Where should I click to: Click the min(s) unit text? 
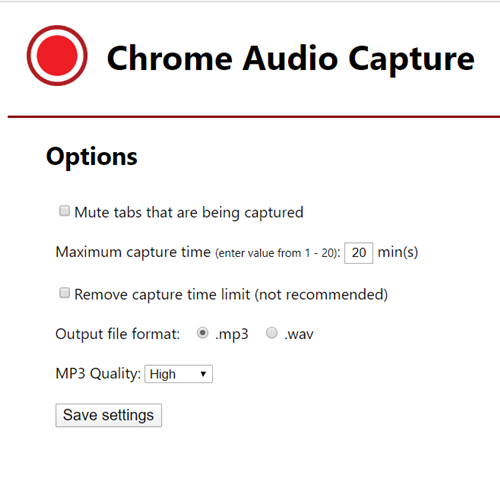pos(398,252)
